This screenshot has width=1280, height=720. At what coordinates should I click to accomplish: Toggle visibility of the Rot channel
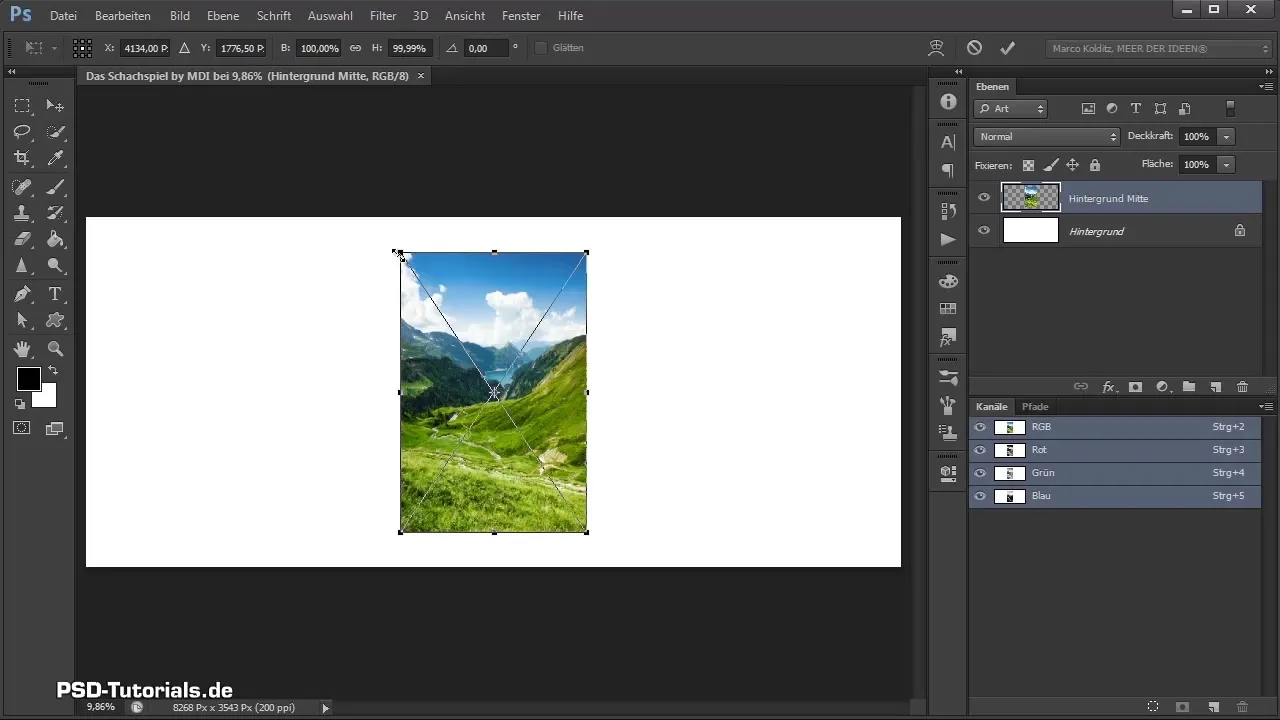click(980, 450)
